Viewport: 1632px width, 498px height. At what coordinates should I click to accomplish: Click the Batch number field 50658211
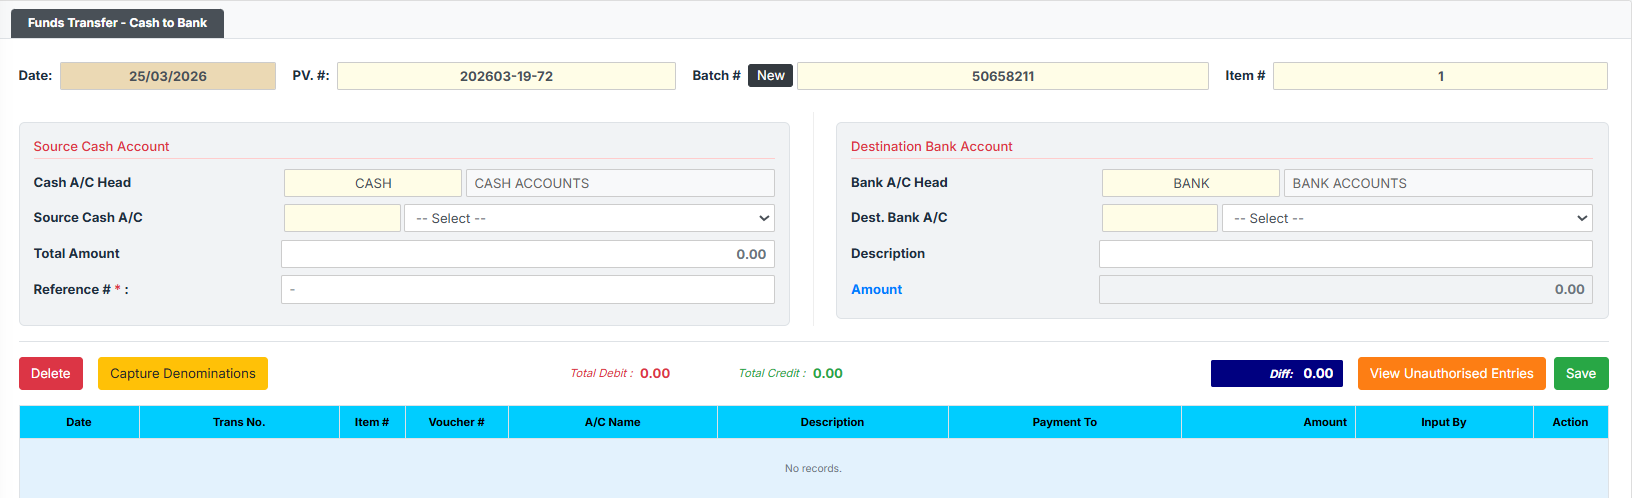(x=1002, y=76)
